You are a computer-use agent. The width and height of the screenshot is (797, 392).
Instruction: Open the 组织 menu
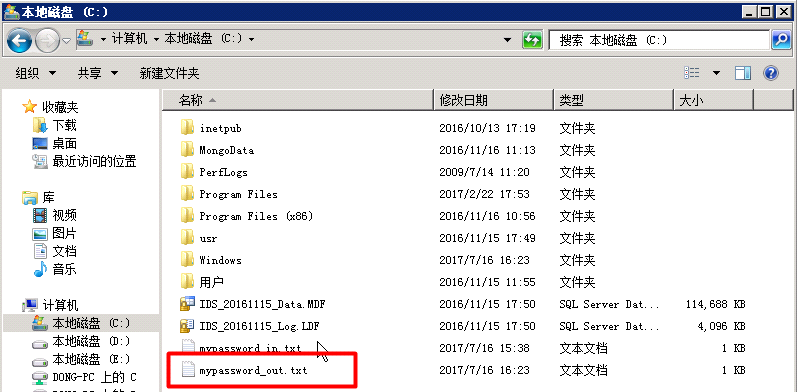36,73
